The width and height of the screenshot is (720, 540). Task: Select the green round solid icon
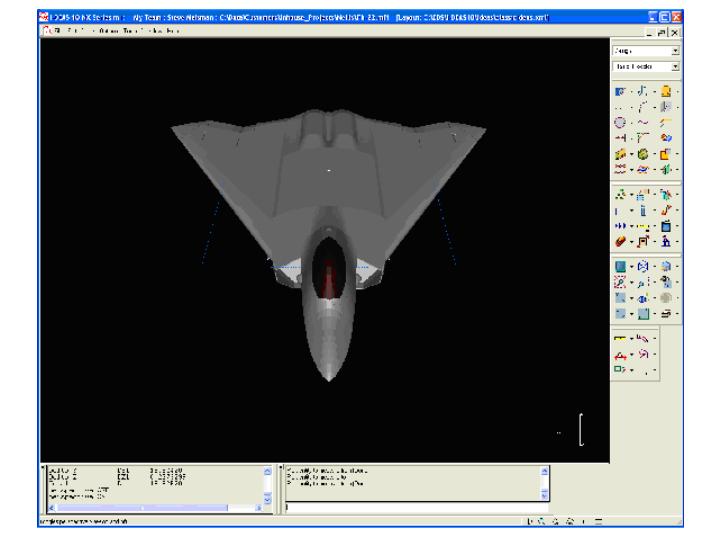(643, 154)
